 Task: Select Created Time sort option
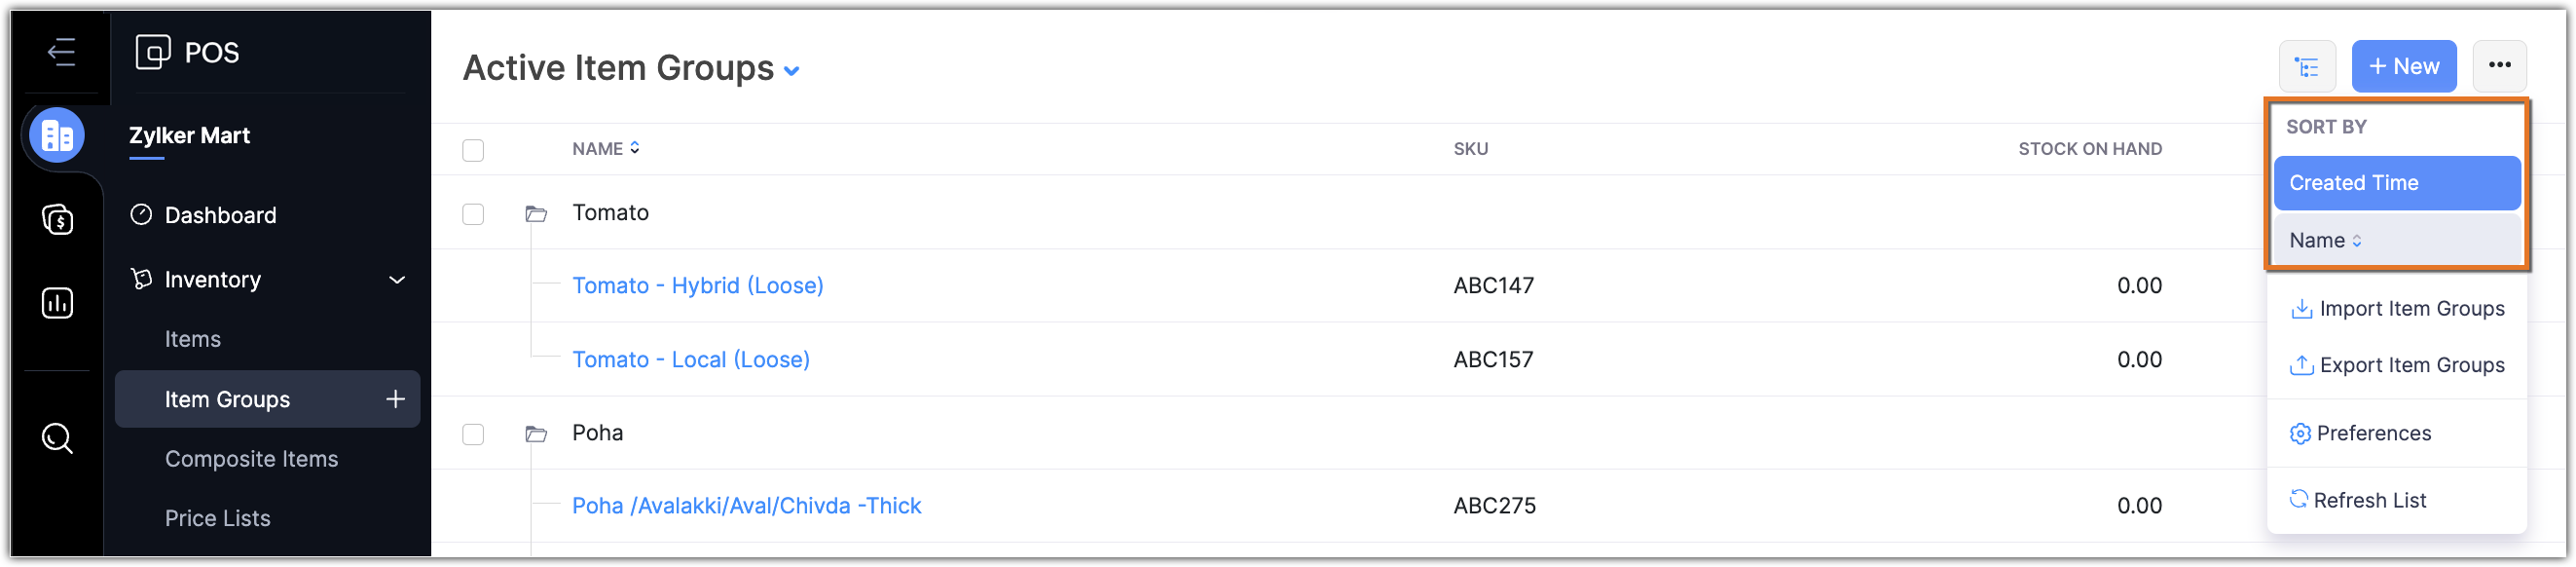2396,183
